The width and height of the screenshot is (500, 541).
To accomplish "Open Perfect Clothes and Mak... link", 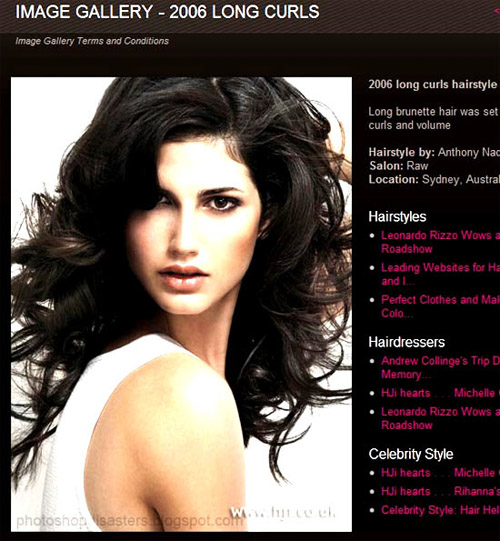I will coord(440,306).
